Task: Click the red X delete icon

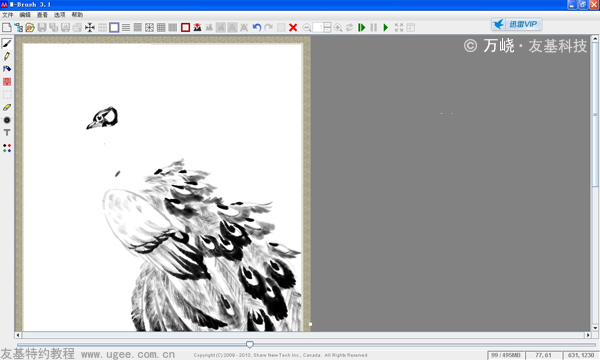Action: click(x=293, y=28)
